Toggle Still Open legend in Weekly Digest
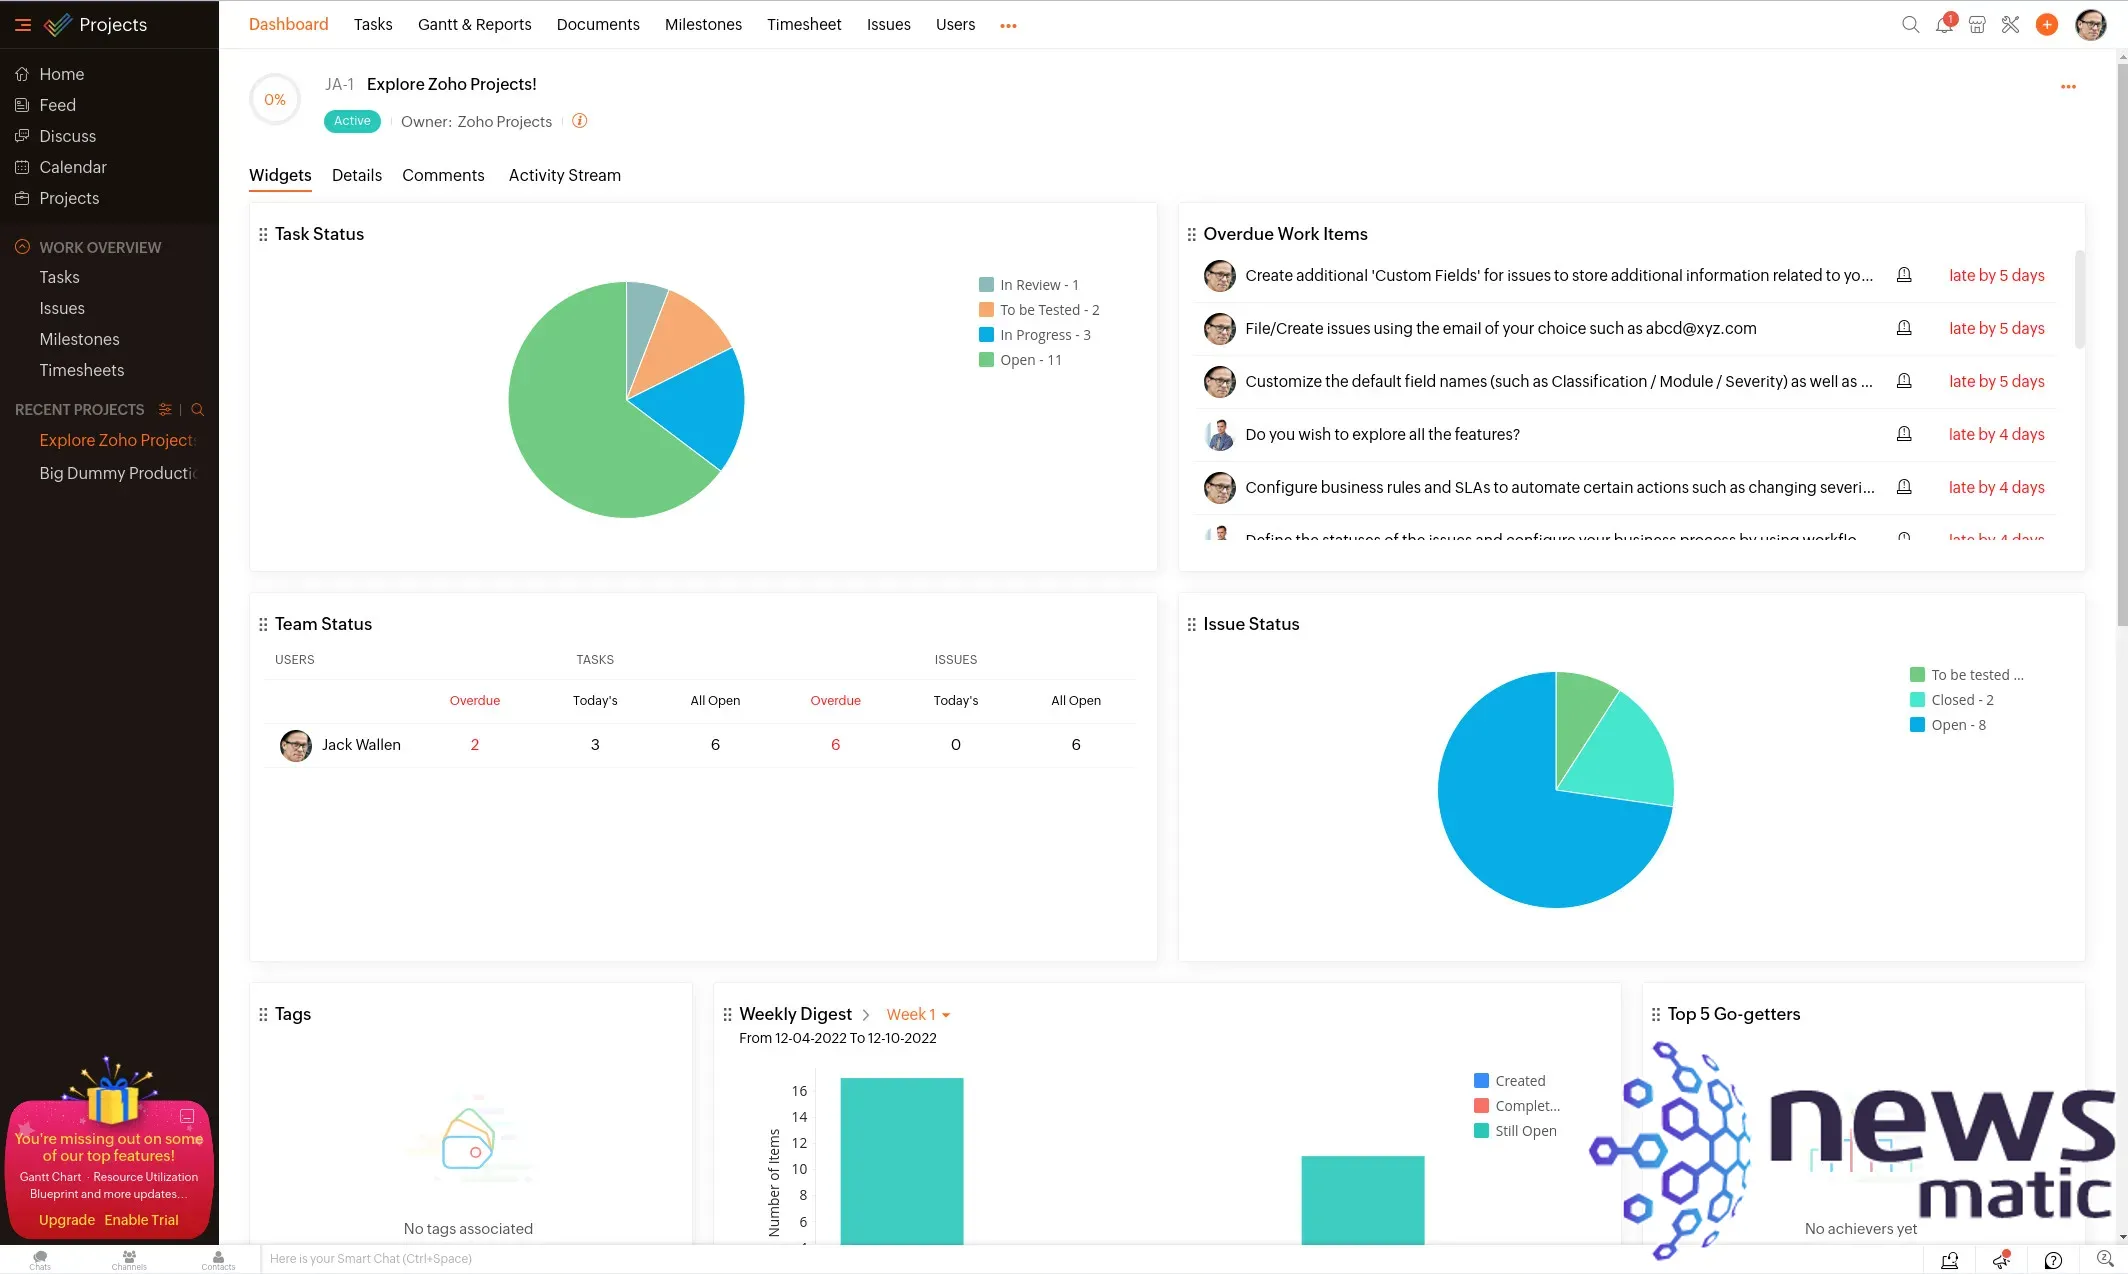The width and height of the screenshot is (2128, 1274). point(1515,1131)
